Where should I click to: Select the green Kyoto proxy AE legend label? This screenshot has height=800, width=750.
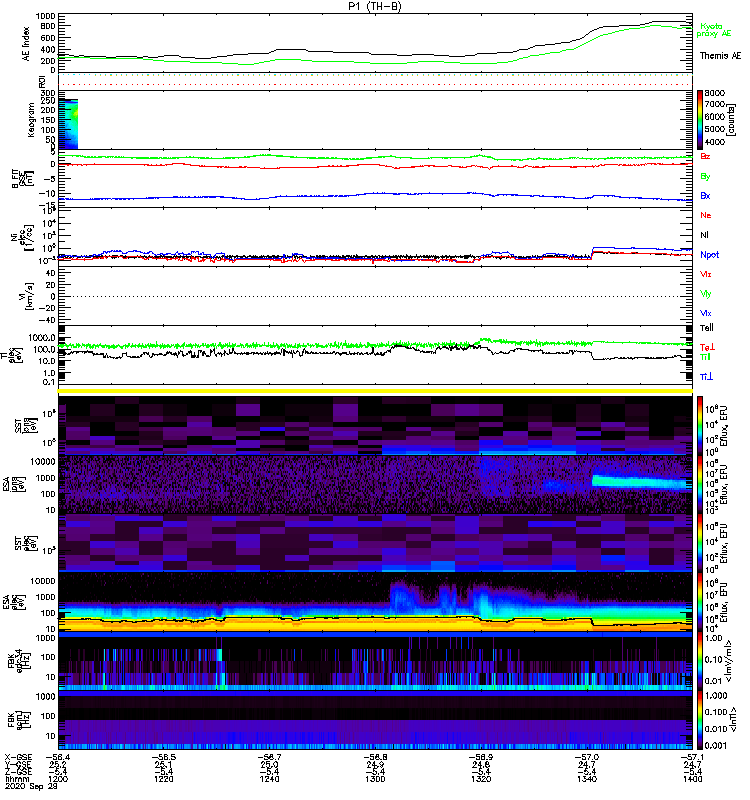pyautogui.click(x=714, y=30)
